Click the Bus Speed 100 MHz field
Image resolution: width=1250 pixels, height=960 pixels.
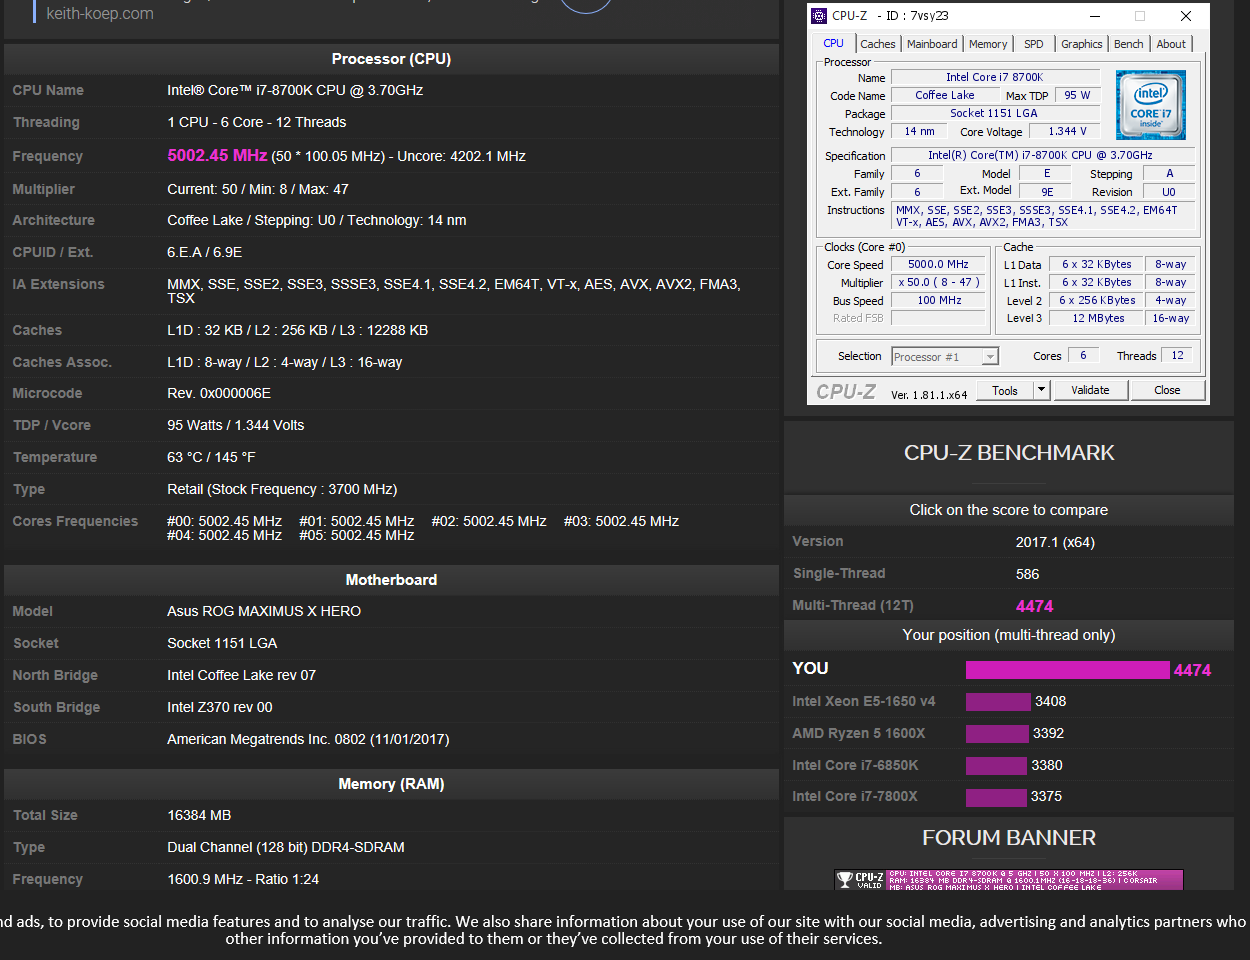pos(938,300)
